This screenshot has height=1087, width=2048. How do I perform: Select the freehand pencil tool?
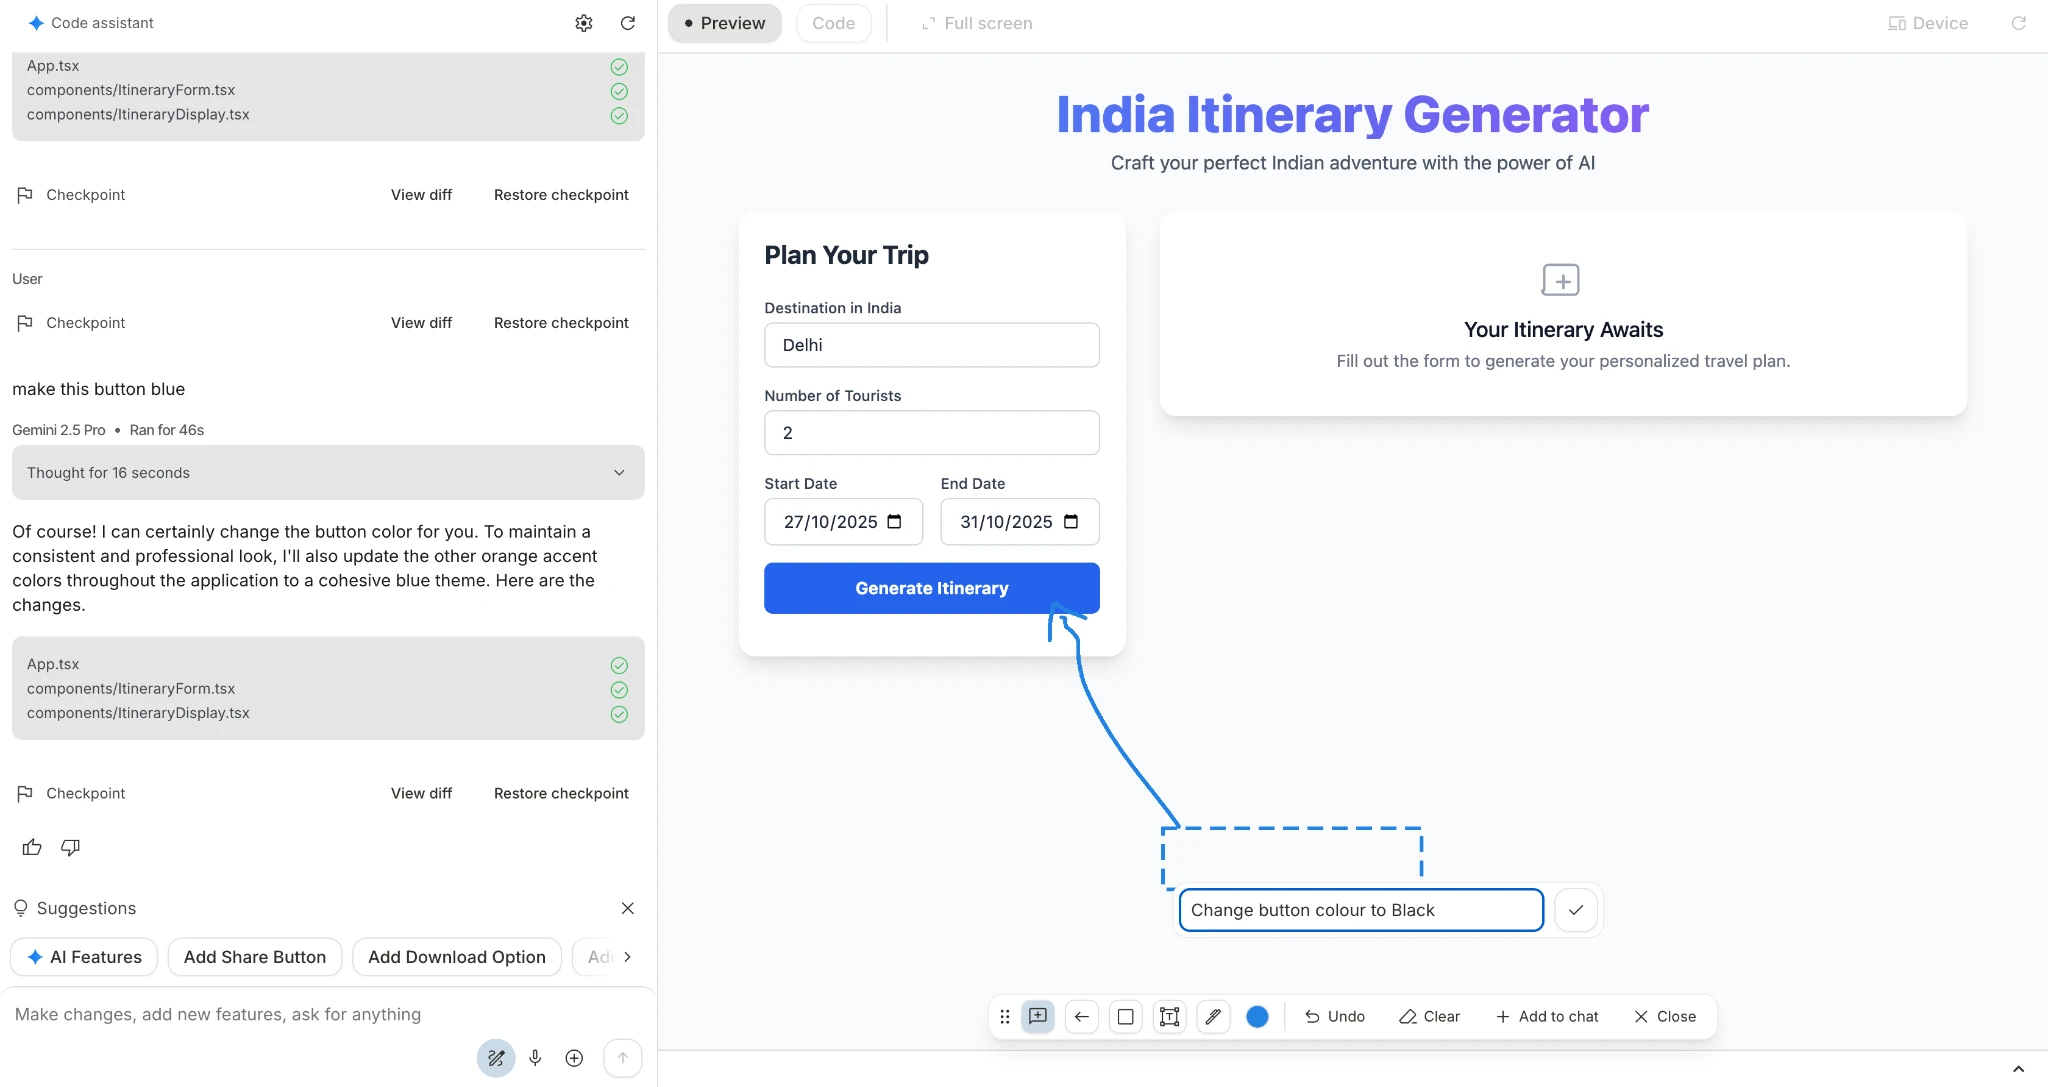point(1213,1017)
